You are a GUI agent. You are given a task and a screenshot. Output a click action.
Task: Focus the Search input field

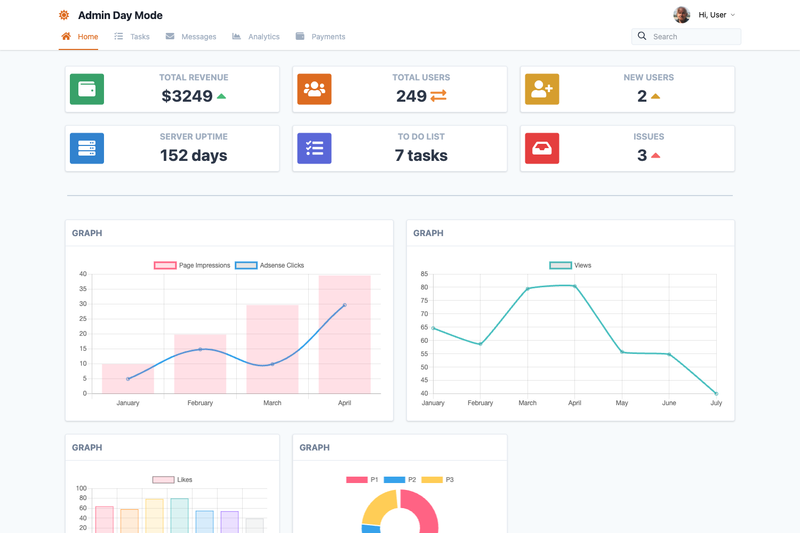686,36
